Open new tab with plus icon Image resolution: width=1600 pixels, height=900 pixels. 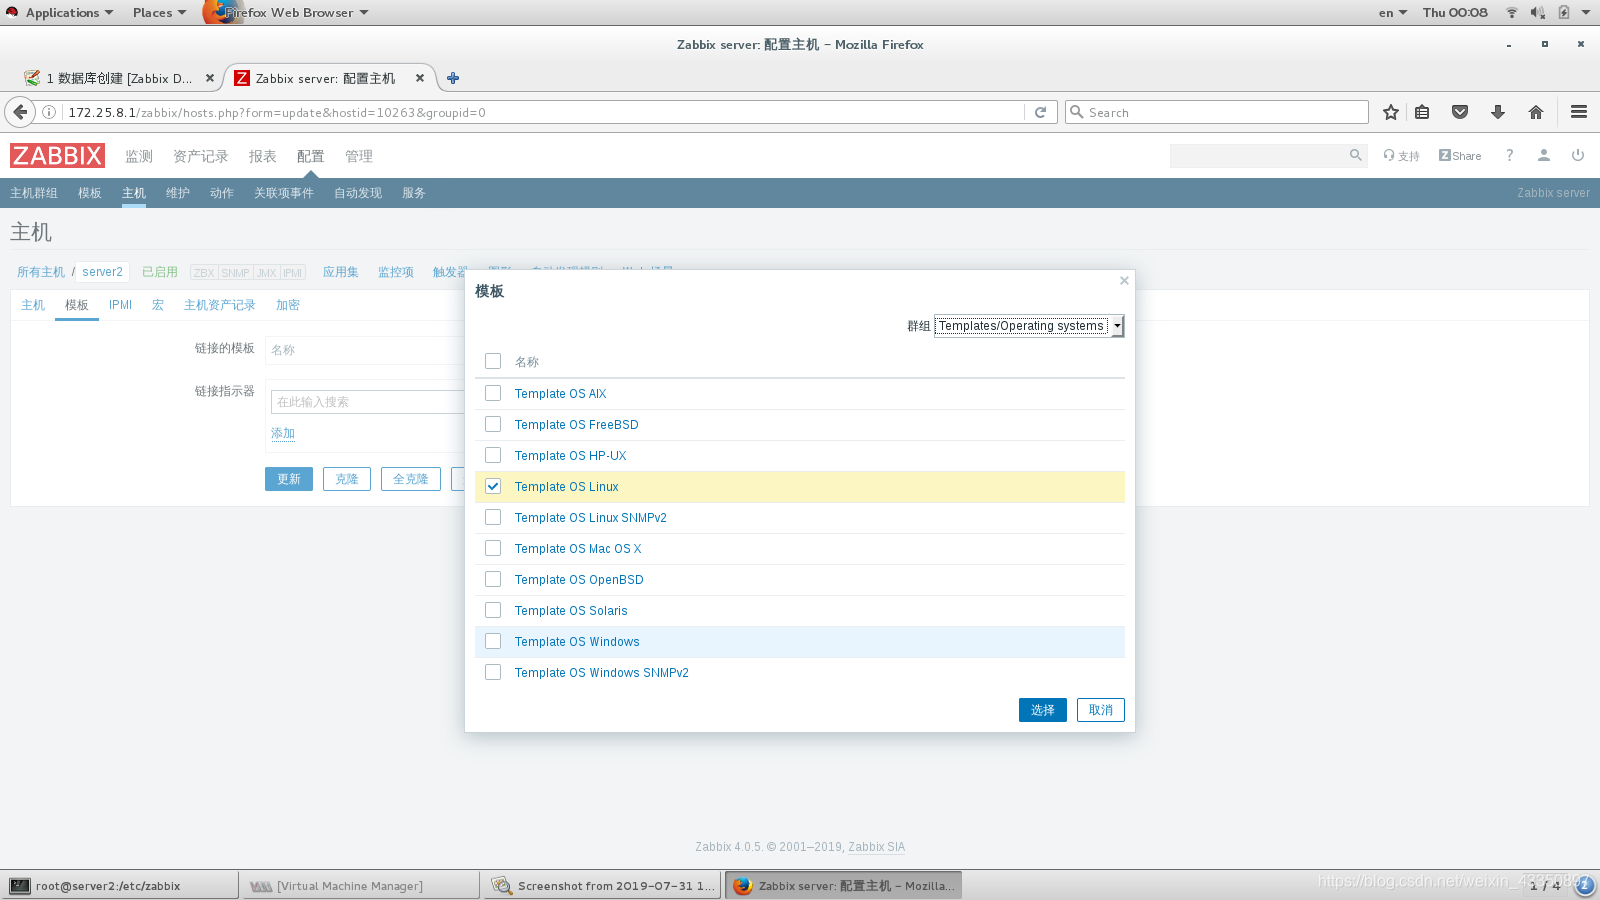click(x=453, y=78)
